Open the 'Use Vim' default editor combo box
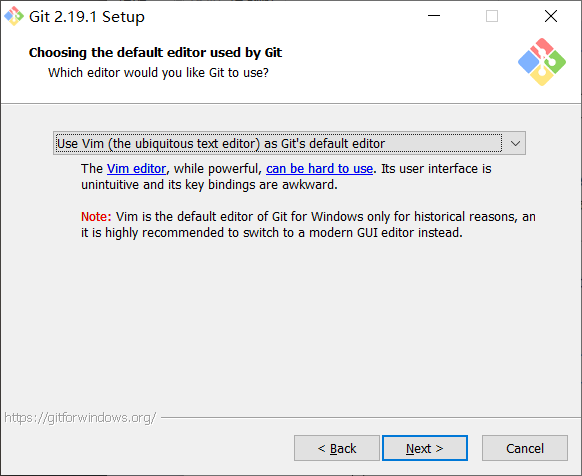 pos(289,143)
